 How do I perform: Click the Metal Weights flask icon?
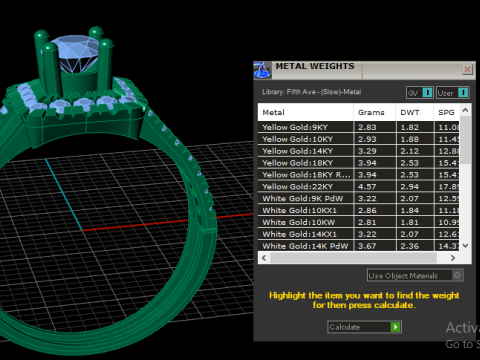pyautogui.click(x=262, y=70)
